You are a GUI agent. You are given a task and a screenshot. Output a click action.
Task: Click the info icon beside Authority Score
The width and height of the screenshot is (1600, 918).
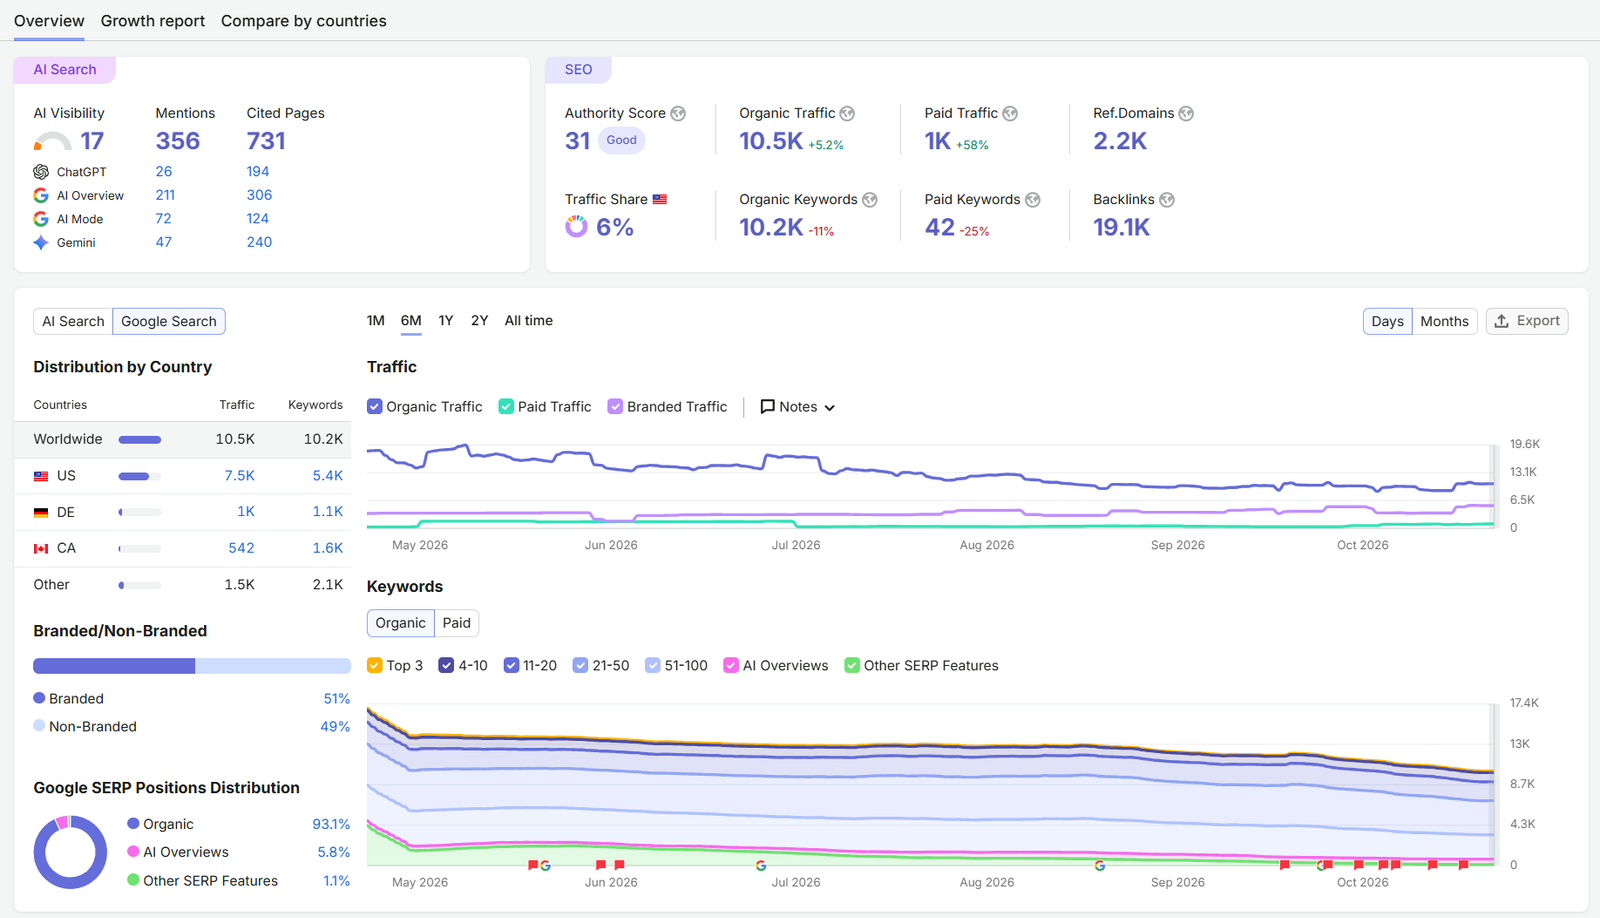pyautogui.click(x=678, y=114)
